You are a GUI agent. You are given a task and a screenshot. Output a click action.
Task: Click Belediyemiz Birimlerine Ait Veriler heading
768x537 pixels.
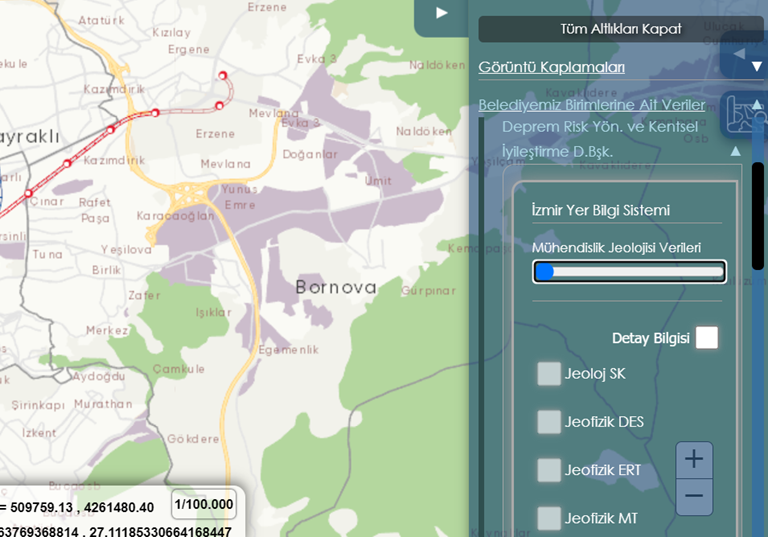592,105
